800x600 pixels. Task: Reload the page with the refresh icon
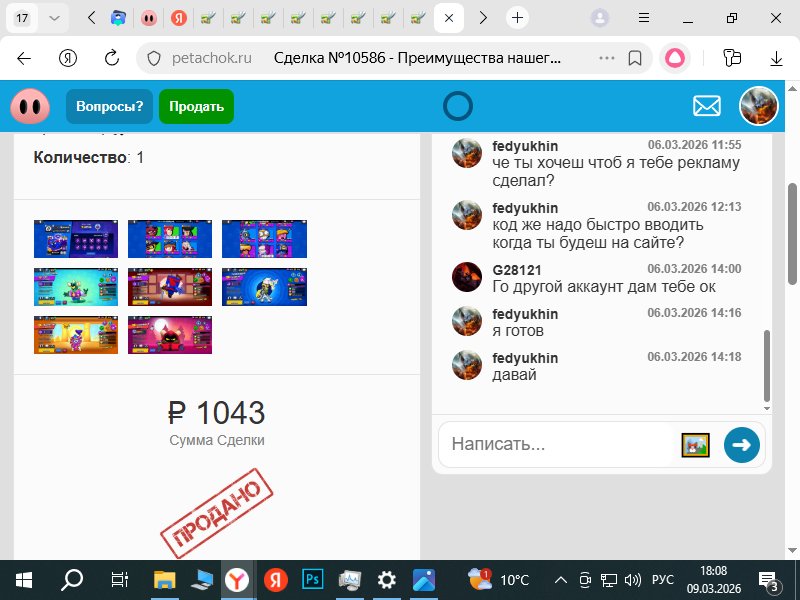(x=113, y=58)
